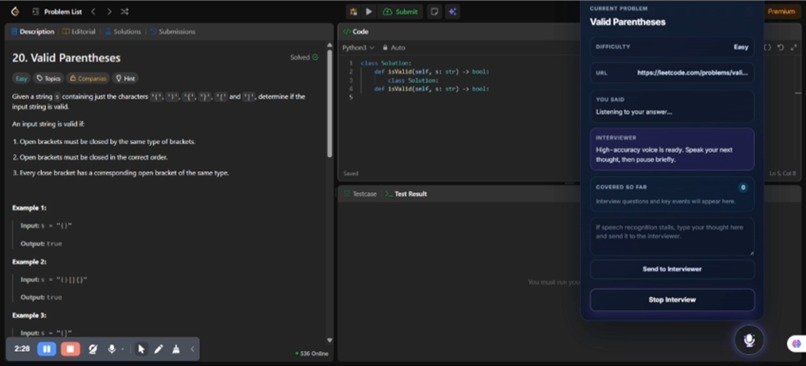Open the Testcase tab
The height and width of the screenshot is (366, 806).
click(360, 194)
